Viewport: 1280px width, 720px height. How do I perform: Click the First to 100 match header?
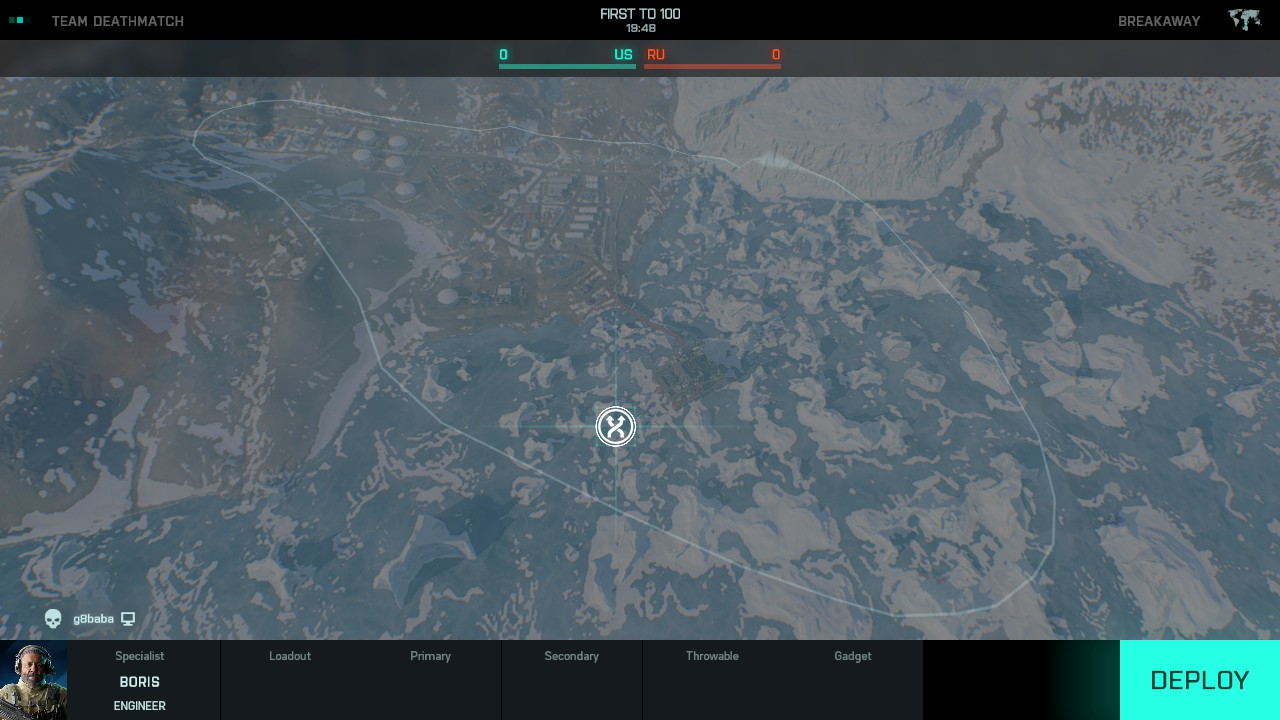tap(640, 14)
